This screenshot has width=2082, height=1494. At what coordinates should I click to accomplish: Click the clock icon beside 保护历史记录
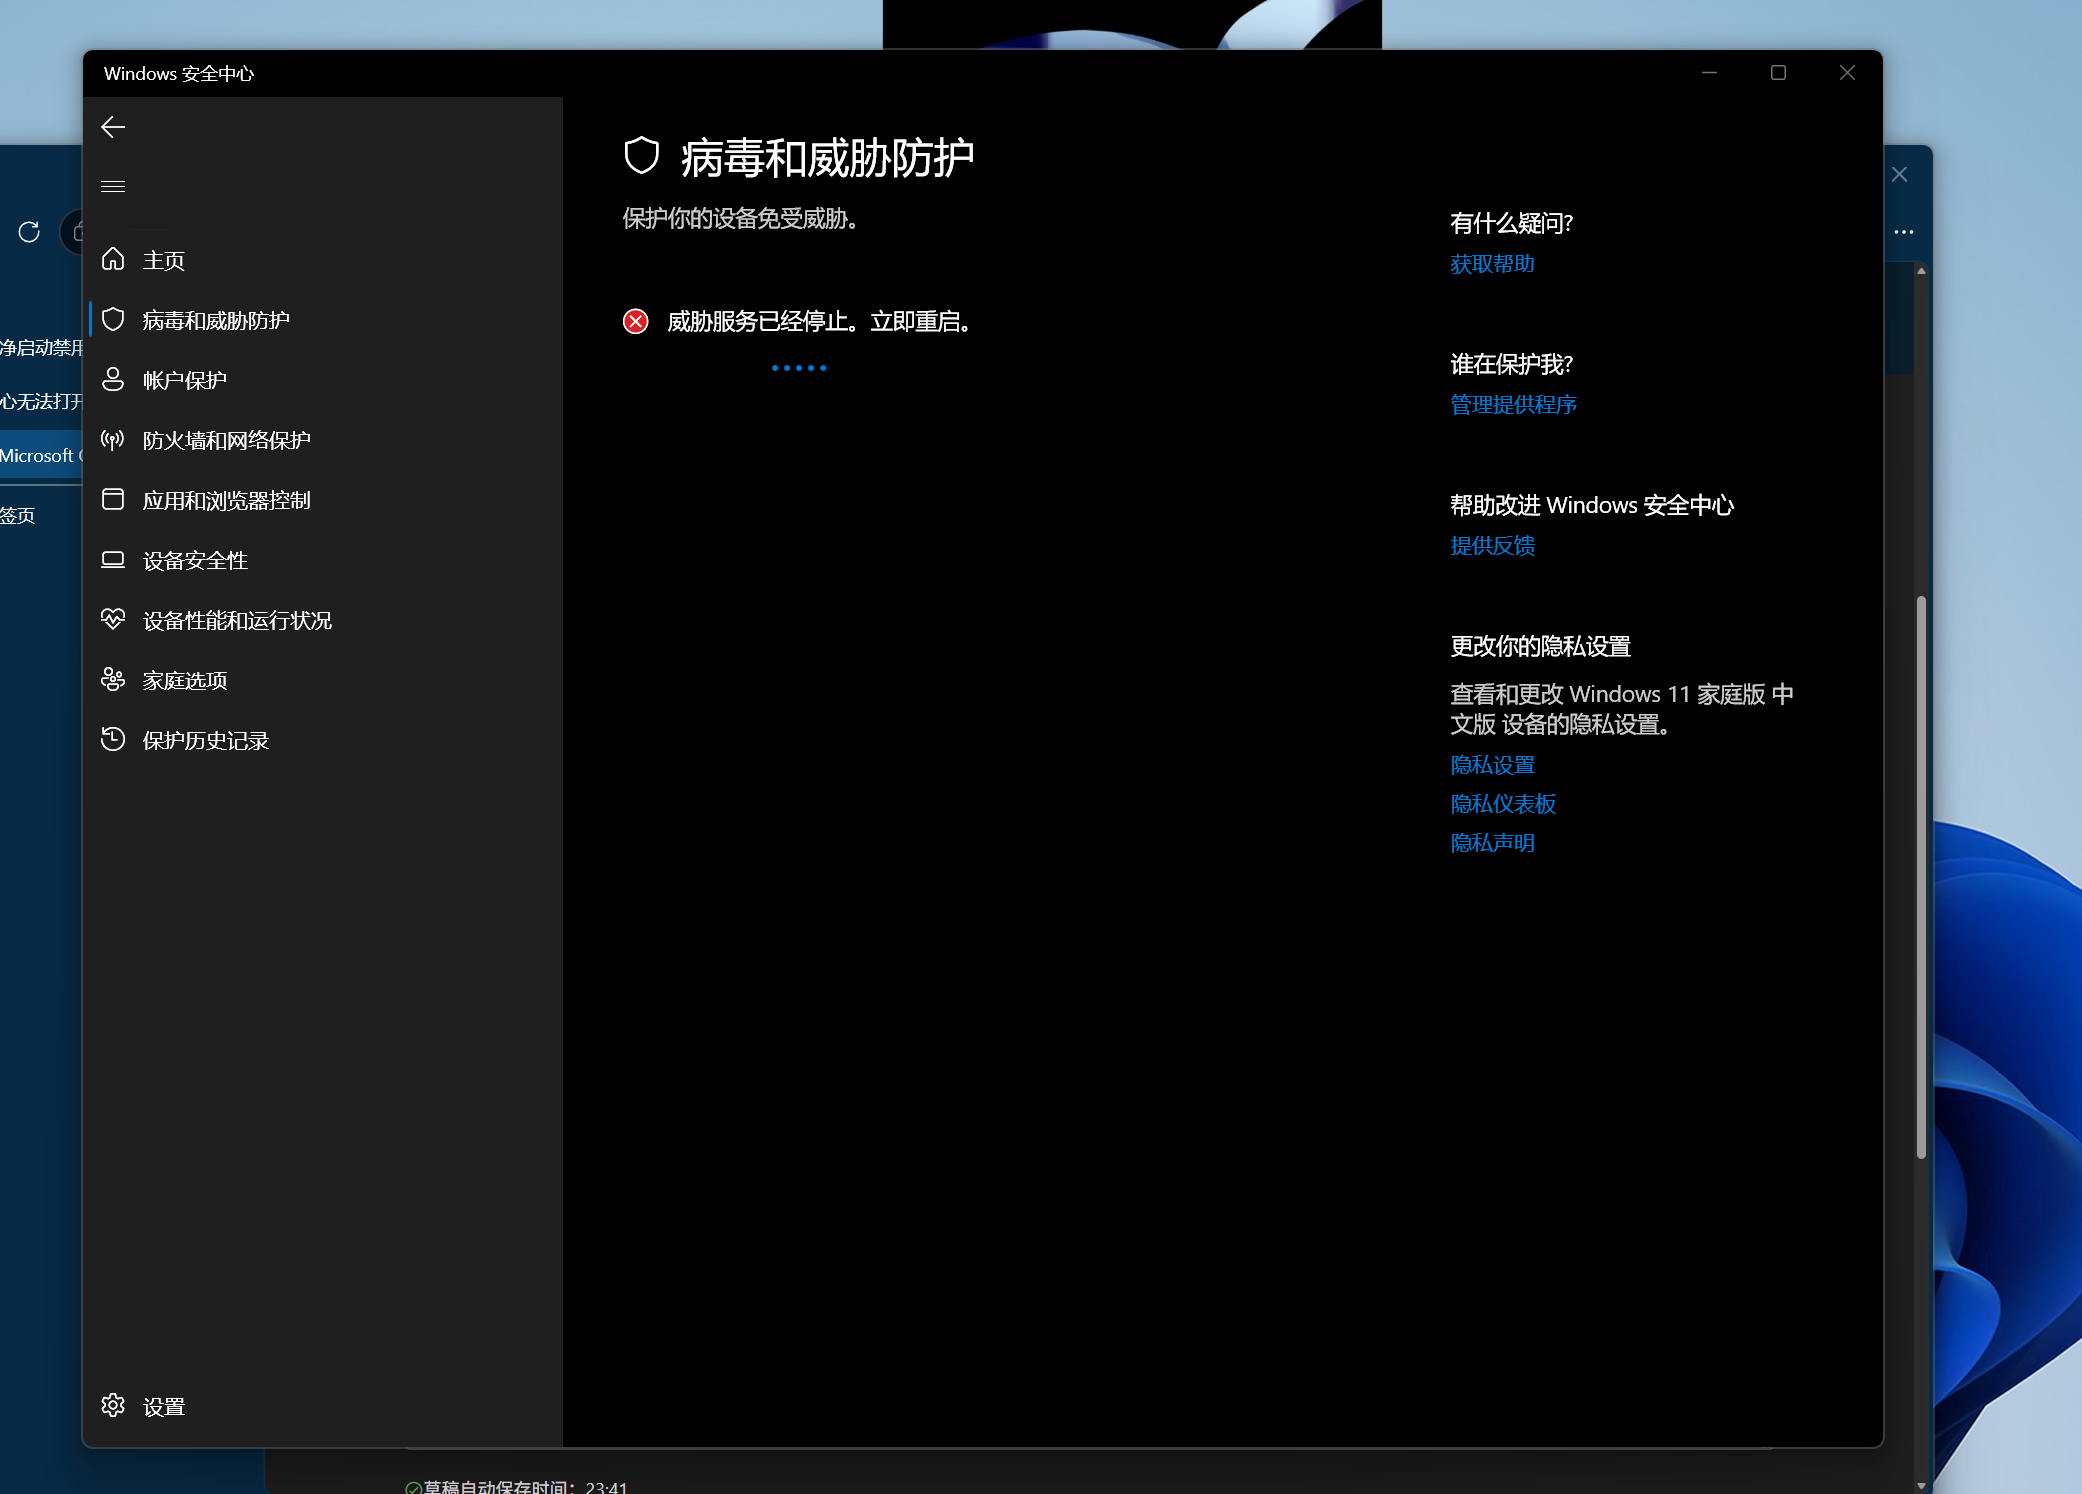pos(113,739)
